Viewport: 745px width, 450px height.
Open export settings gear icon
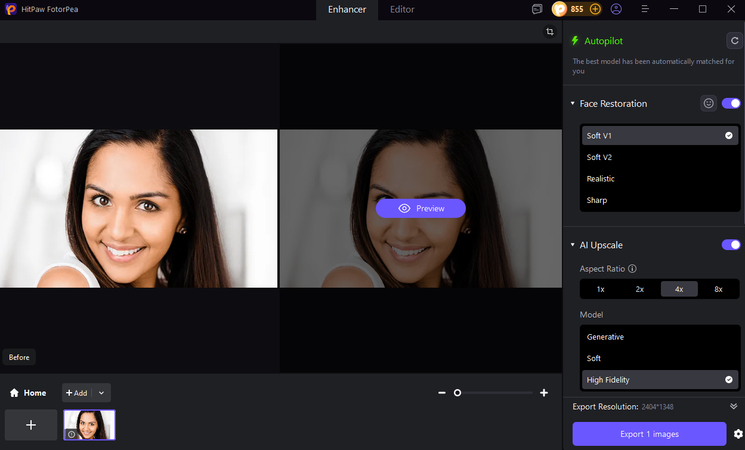tap(738, 434)
